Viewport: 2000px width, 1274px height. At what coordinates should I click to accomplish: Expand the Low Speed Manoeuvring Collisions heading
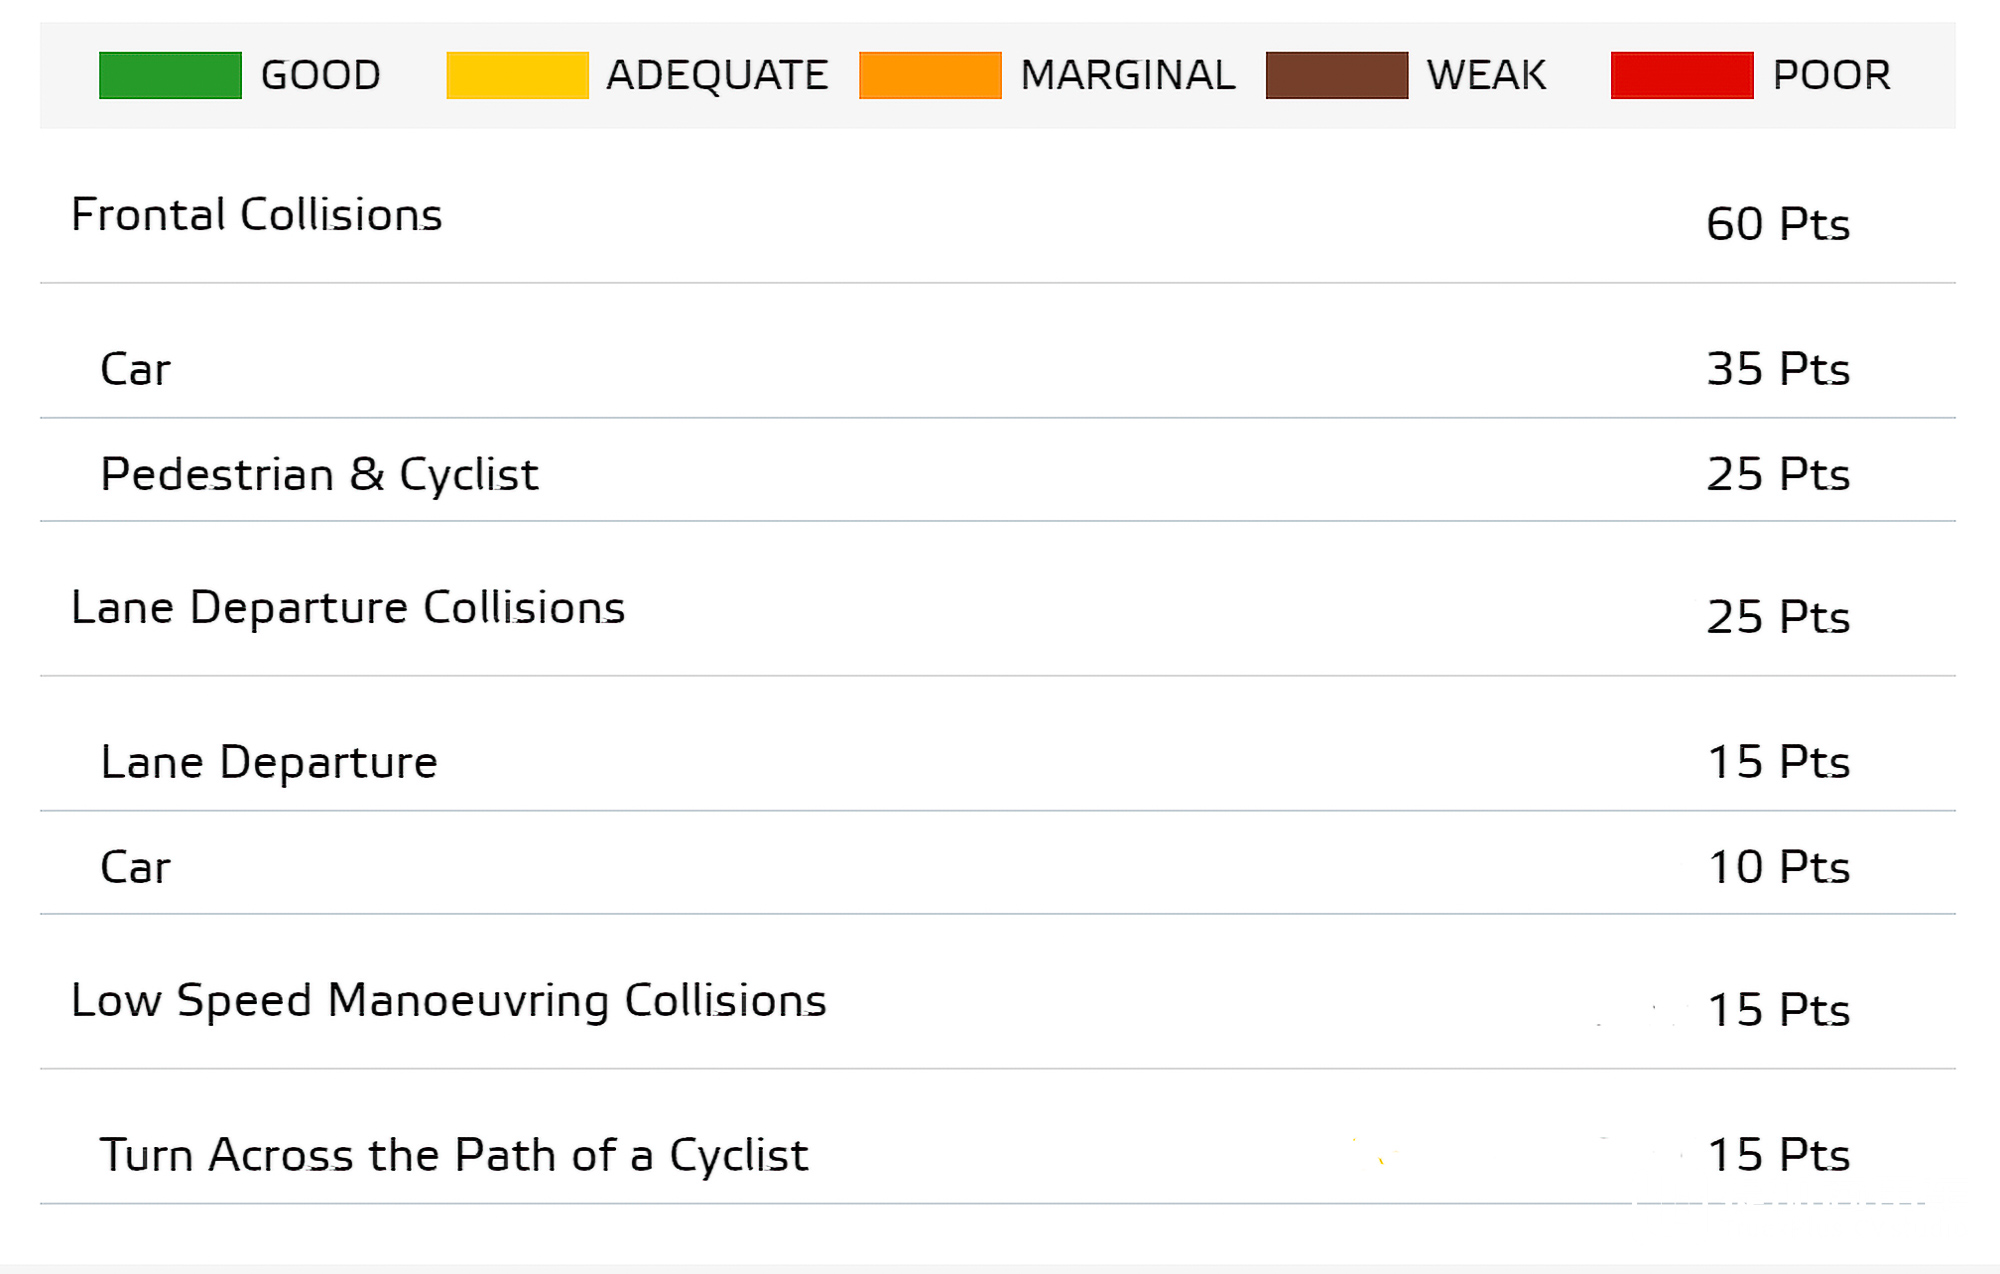coord(448,1000)
